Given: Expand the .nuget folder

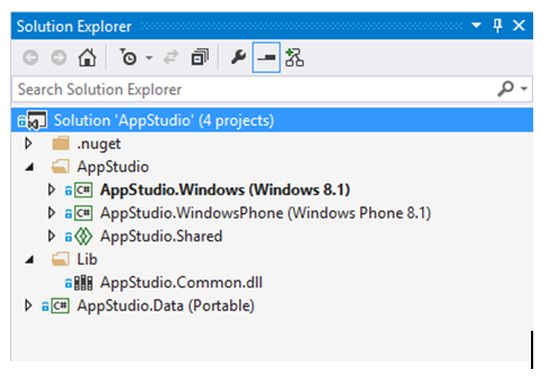Looking at the screenshot, I should (28, 143).
